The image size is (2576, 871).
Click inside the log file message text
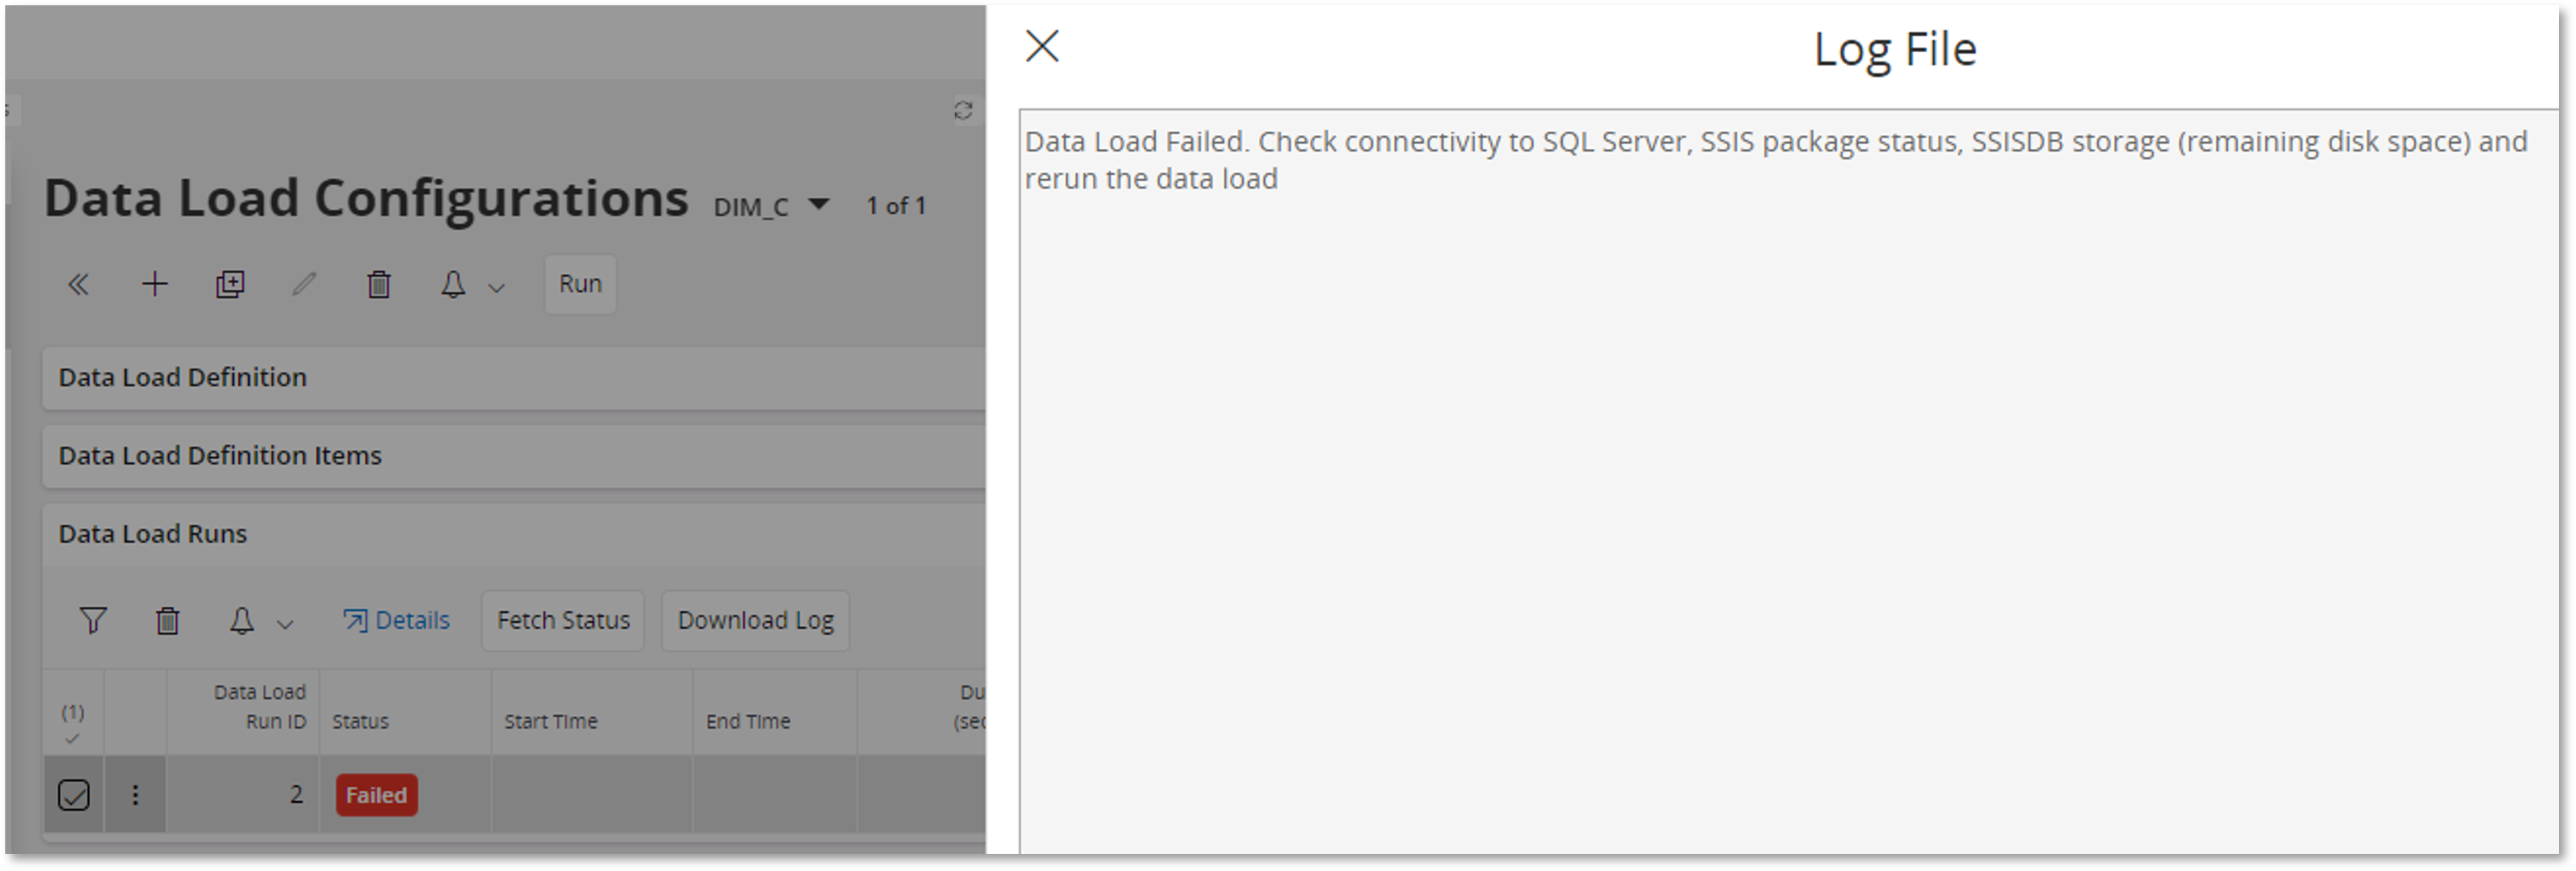[1776, 160]
